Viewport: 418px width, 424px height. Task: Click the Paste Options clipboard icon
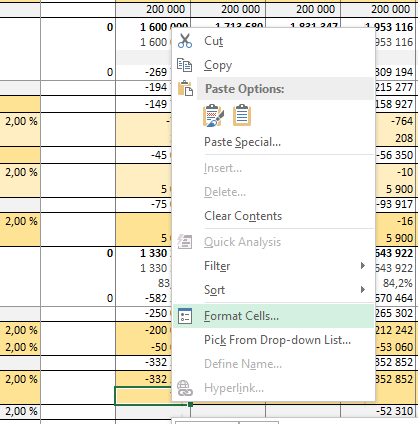click(185, 89)
